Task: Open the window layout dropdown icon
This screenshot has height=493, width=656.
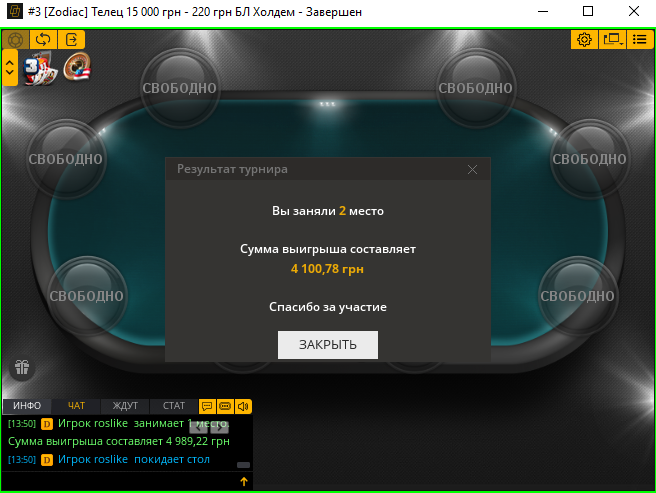Action: 612,40
